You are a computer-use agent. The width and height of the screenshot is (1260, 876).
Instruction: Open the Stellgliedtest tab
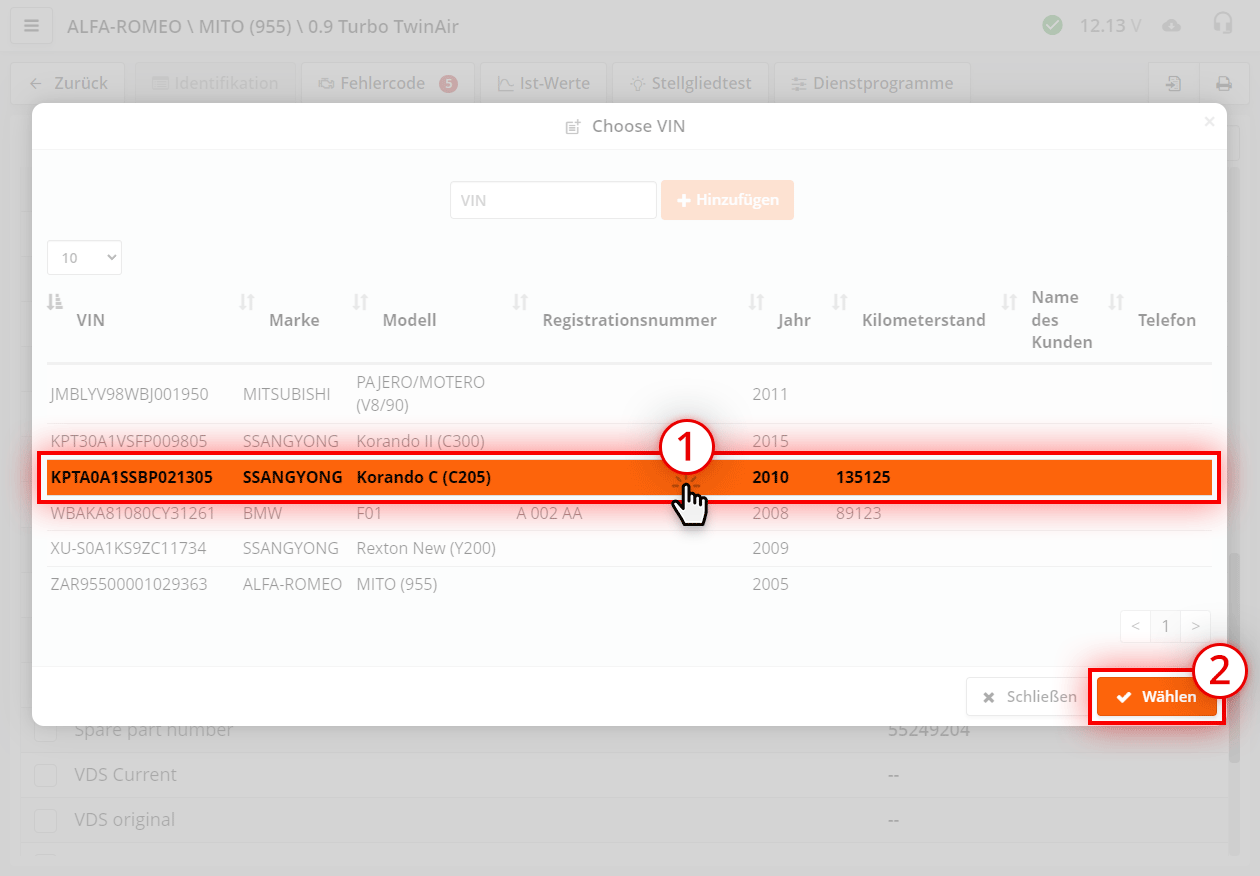pyautogui.click(x=689, y=84)
